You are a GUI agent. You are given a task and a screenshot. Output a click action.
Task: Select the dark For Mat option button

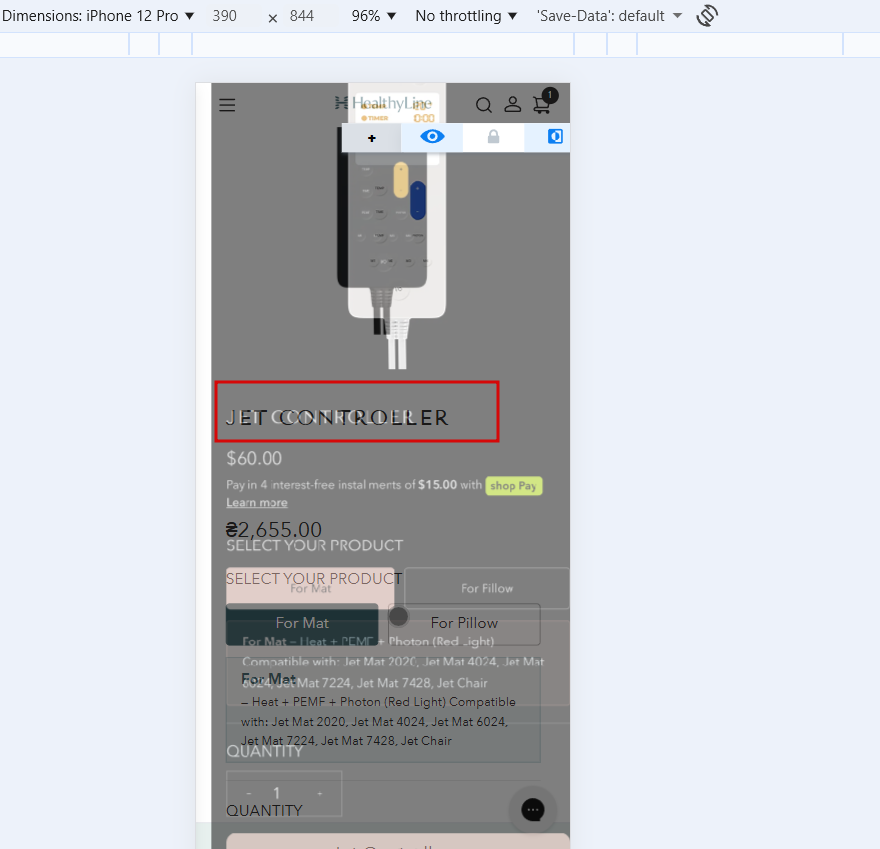(x=302, y=623)
